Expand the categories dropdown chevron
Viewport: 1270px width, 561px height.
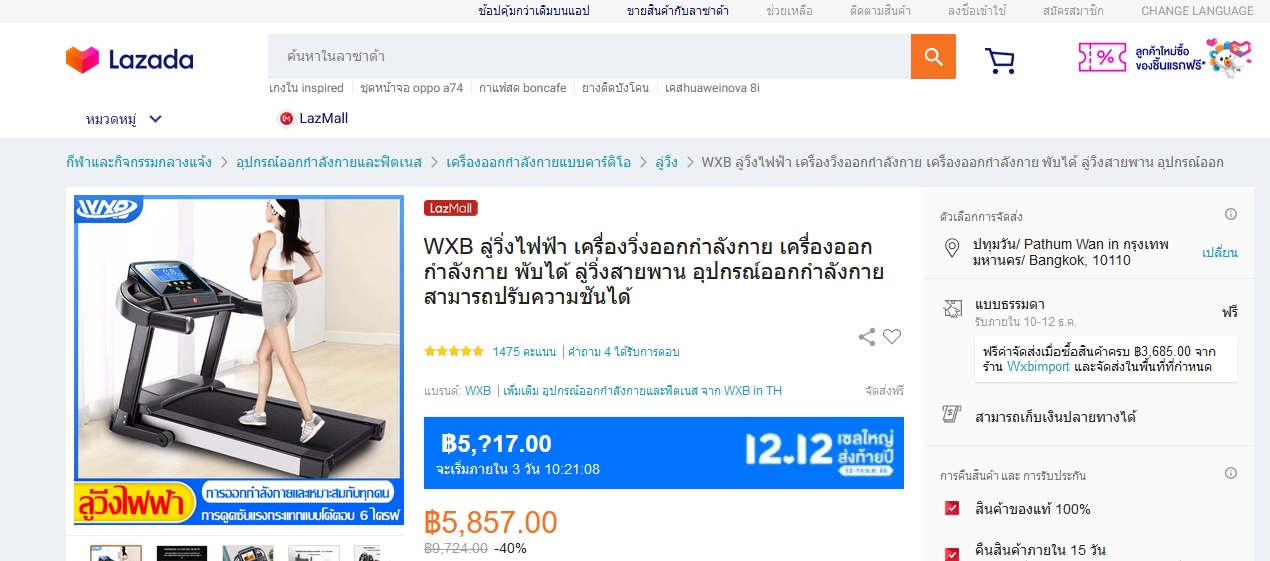click(156, 119)
